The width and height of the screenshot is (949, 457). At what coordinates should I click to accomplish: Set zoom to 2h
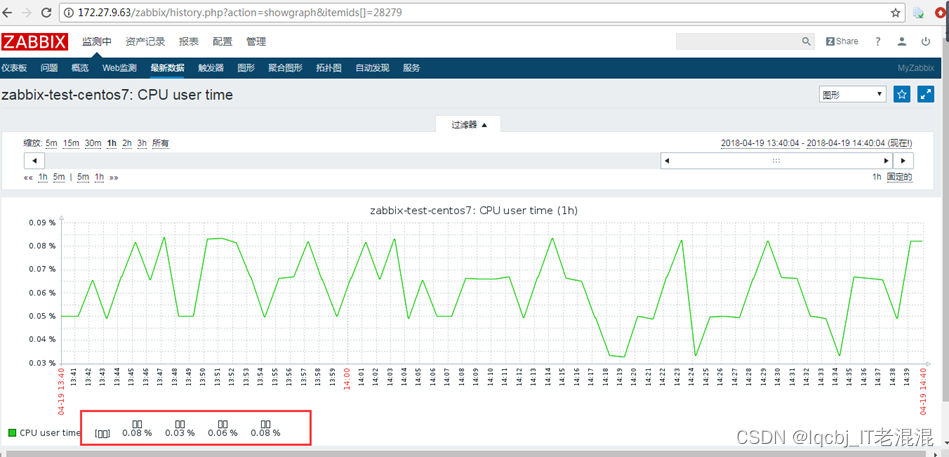click(126, 143)
